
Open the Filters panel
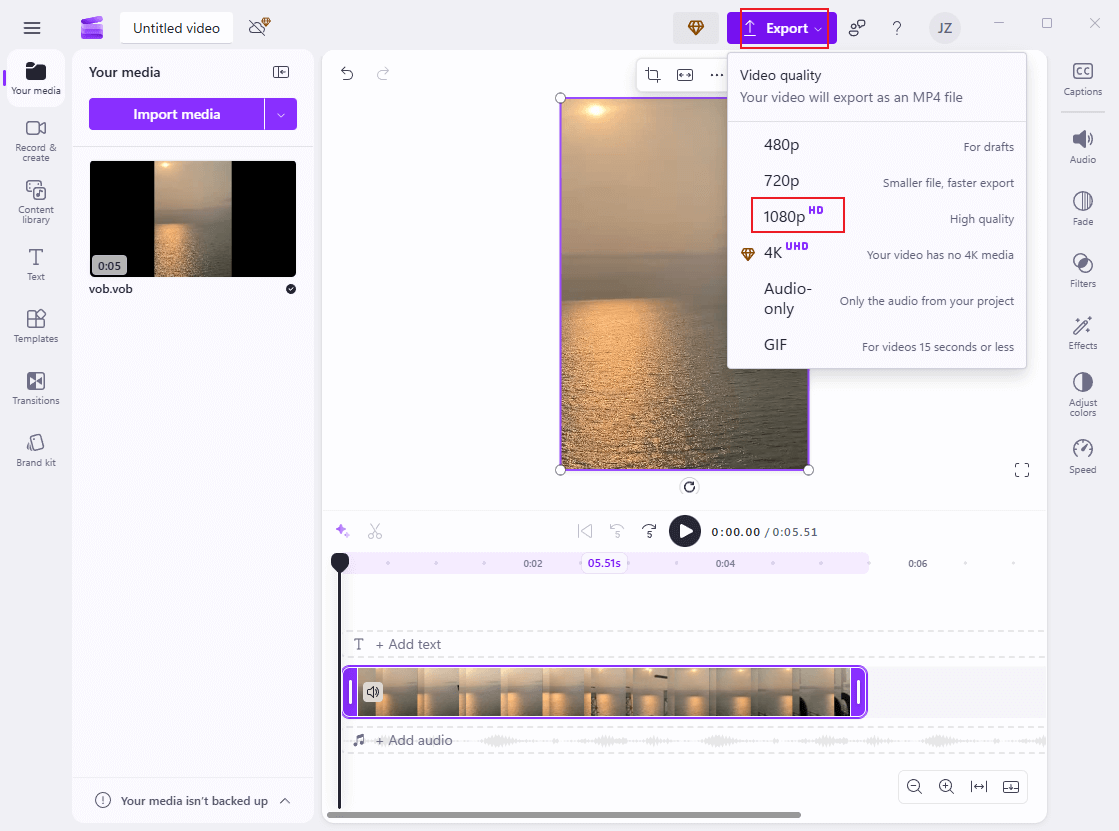point(1082,269)
